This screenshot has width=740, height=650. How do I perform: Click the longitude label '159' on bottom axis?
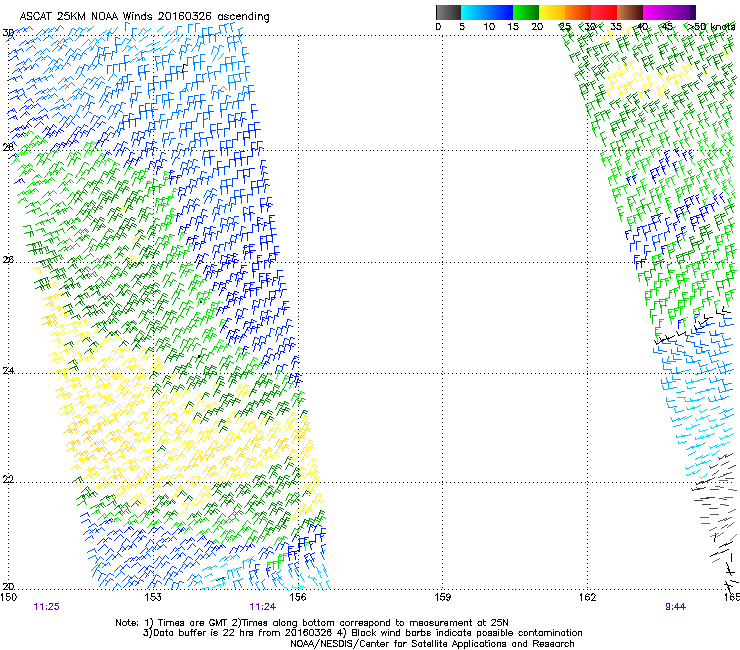tap(443, 597)
